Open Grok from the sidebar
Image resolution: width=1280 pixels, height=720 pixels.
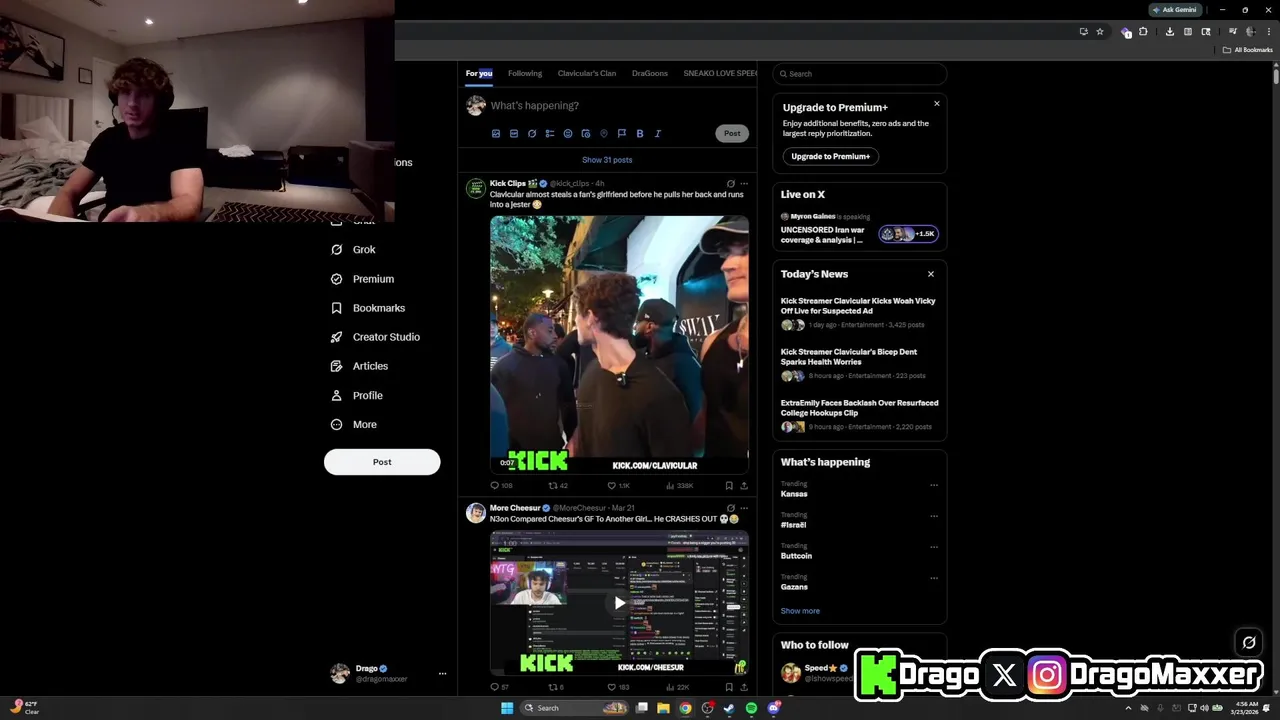point(354,250)
